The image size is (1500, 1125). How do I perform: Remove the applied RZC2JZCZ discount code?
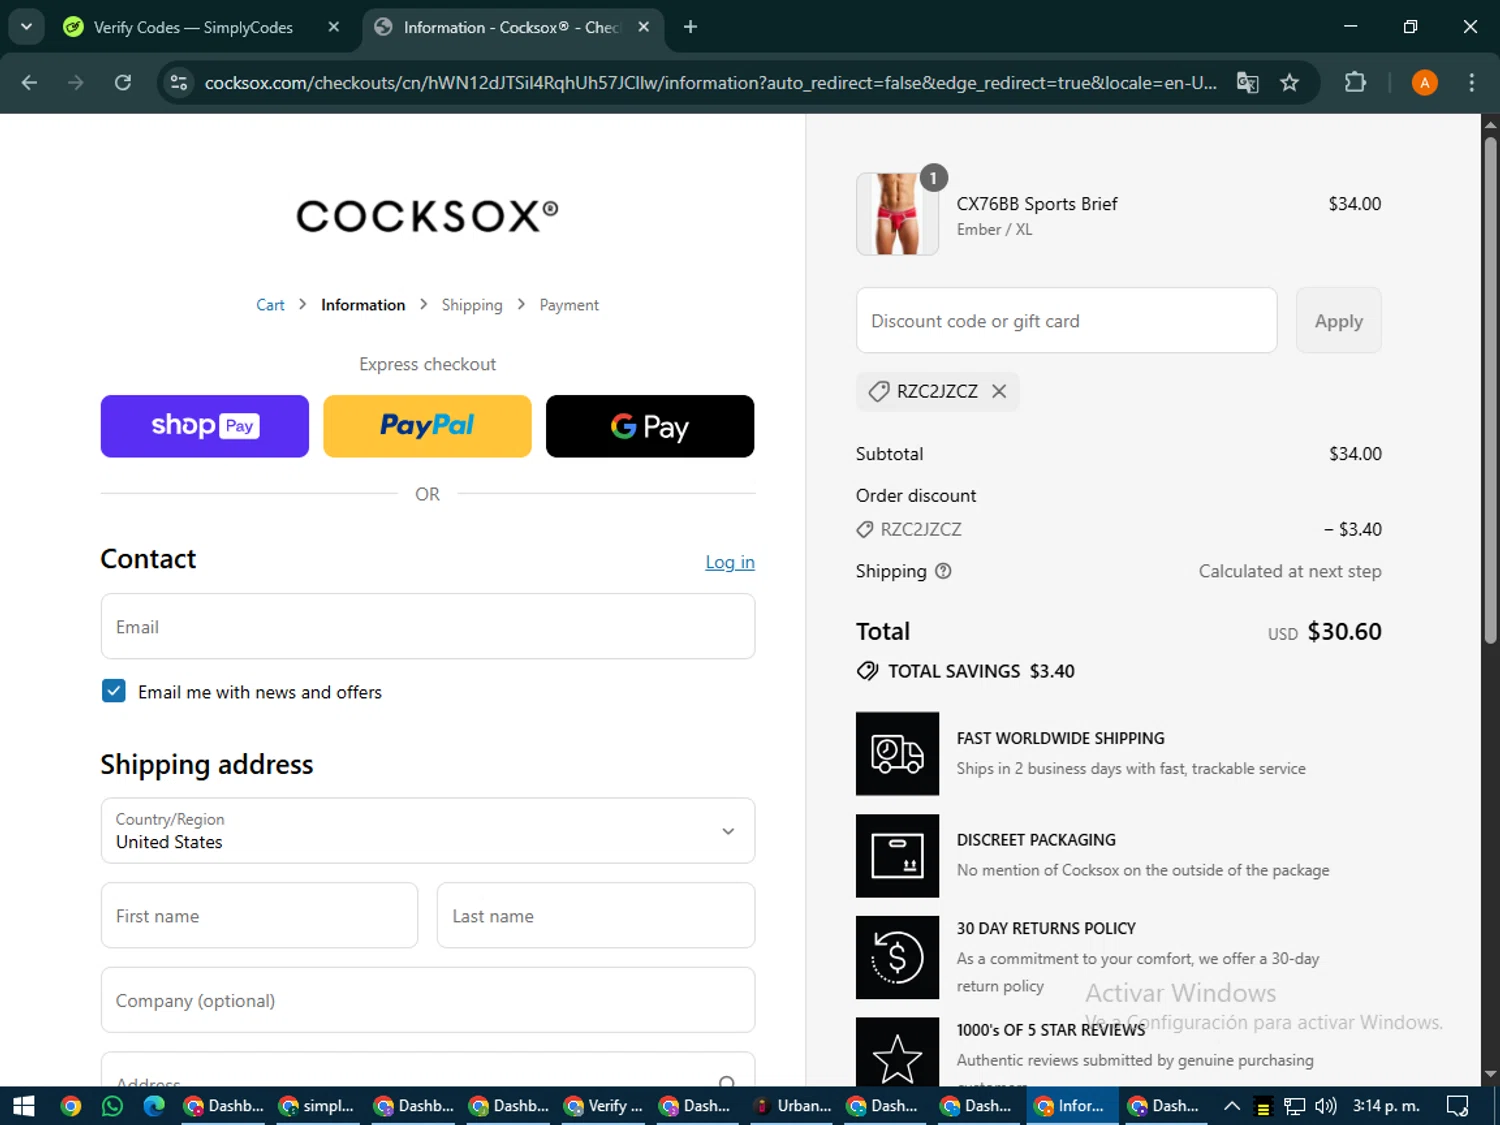point(999,391)
